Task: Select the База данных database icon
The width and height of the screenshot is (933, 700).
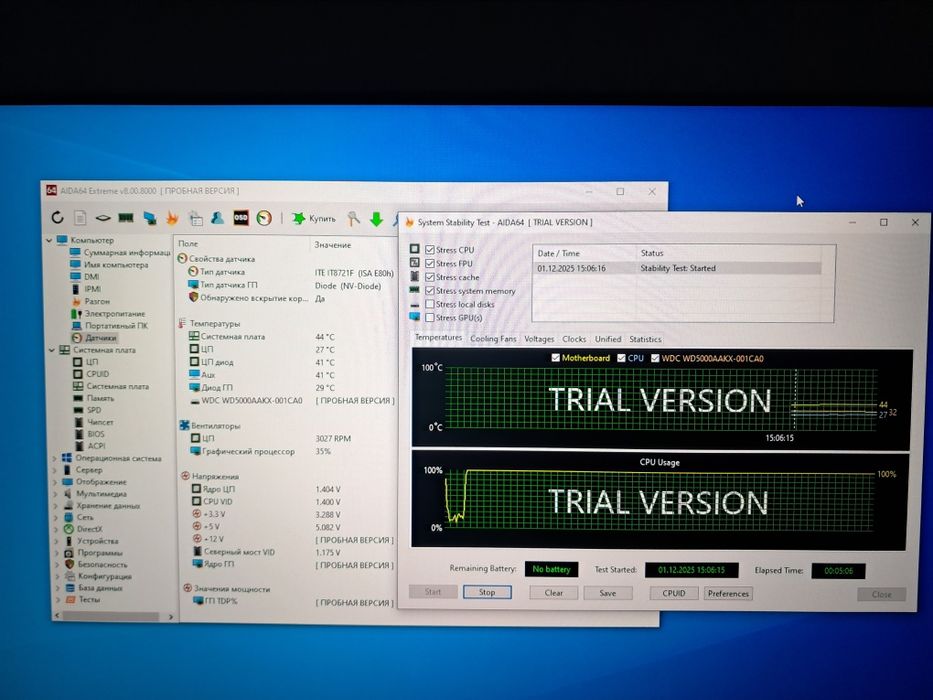Action: [70, 588]
